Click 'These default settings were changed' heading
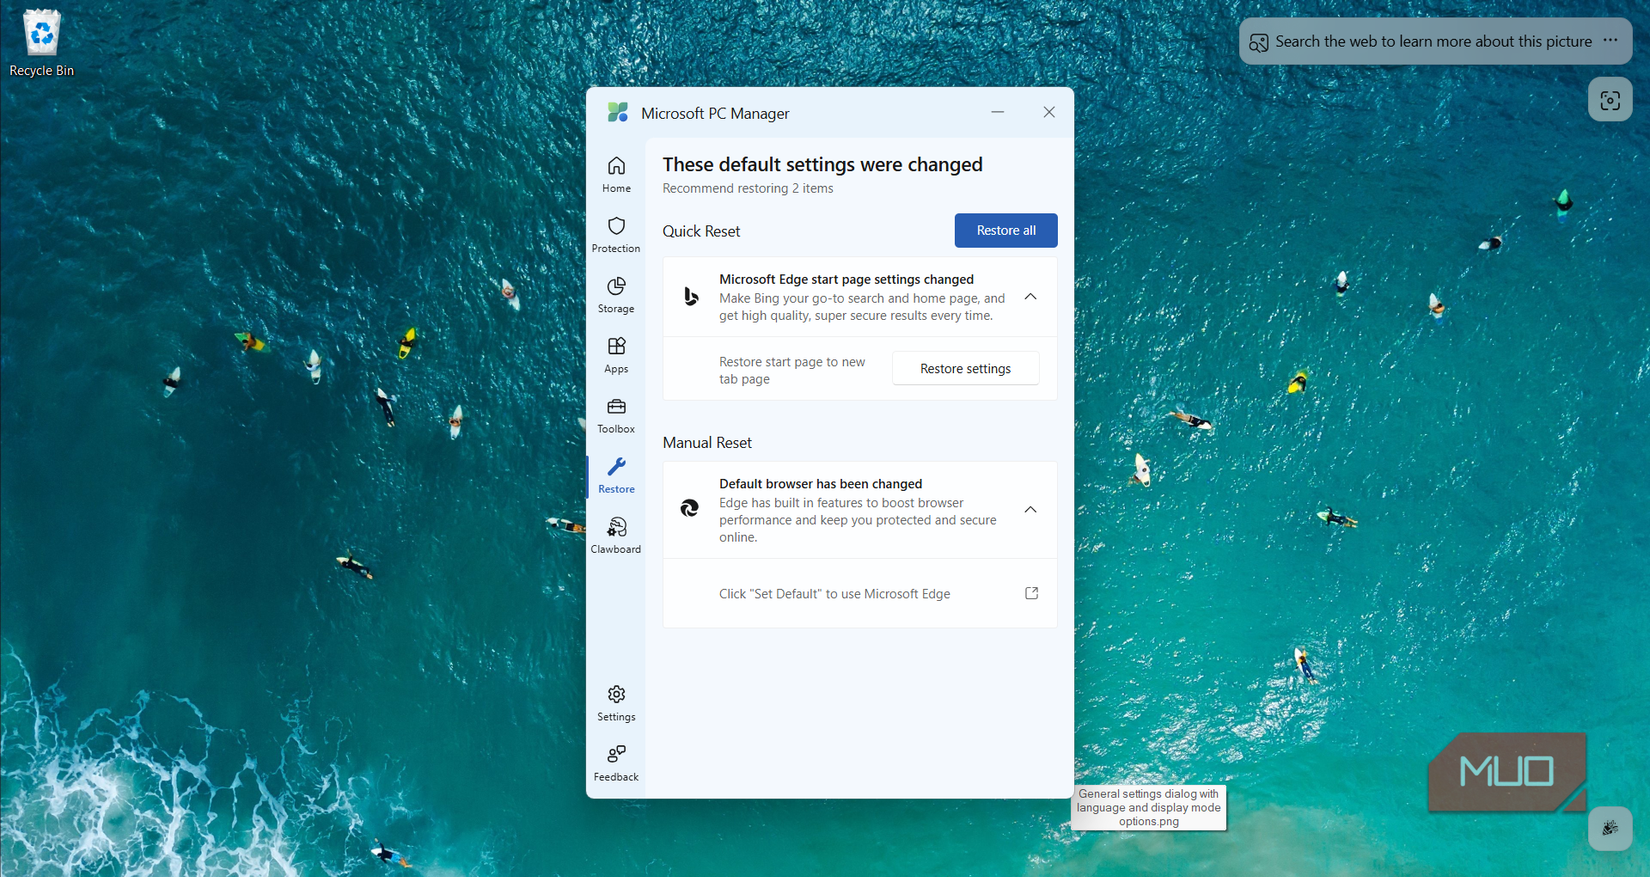1650x877 pixels. 822,164
